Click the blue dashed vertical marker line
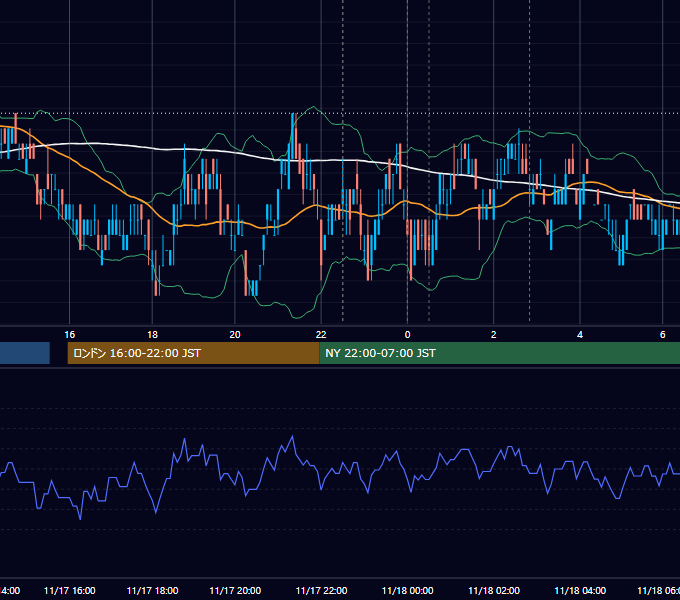The height and width of the screenshot is (600, 680). (x=530, y=160)
